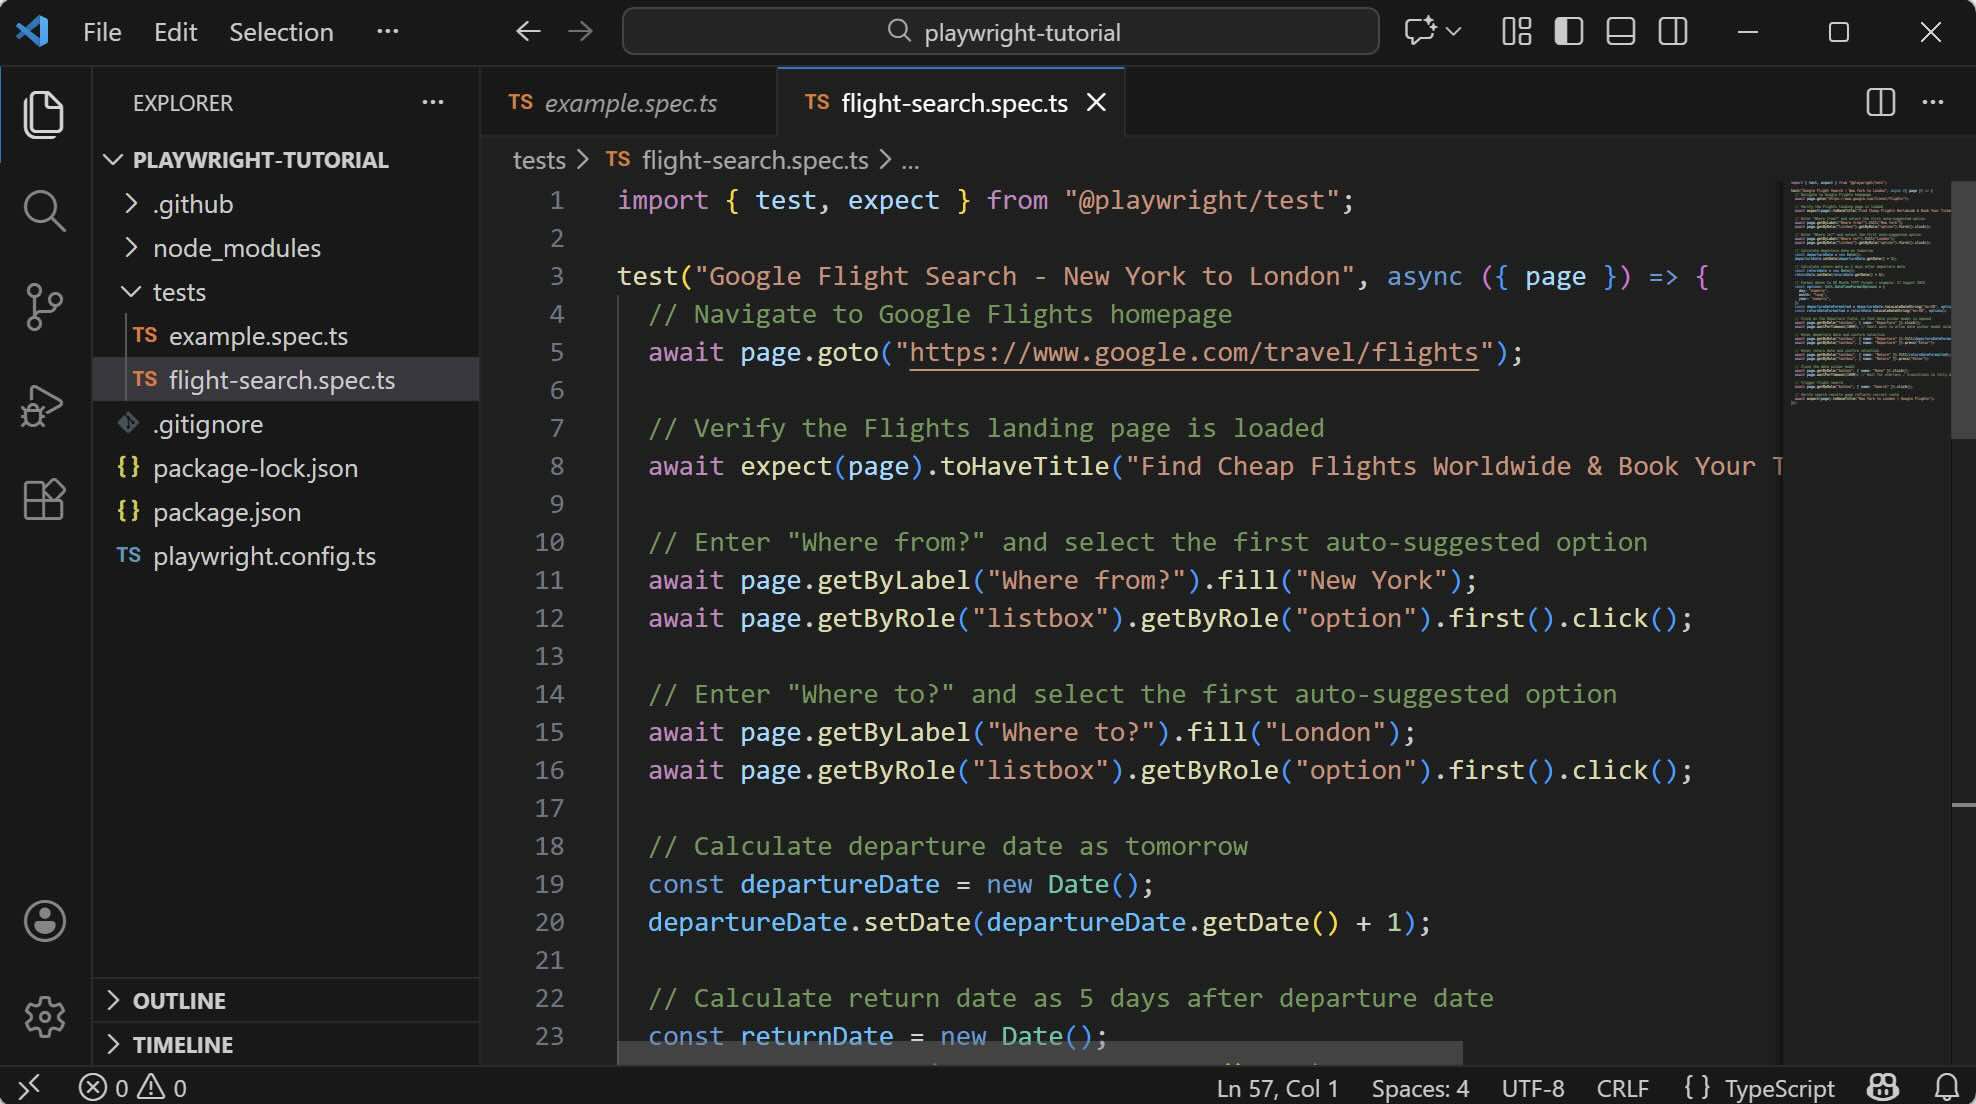This screenshot has width=1976, height=1104.
Task: Open Run and Debug view
Action: coord(44,404)
